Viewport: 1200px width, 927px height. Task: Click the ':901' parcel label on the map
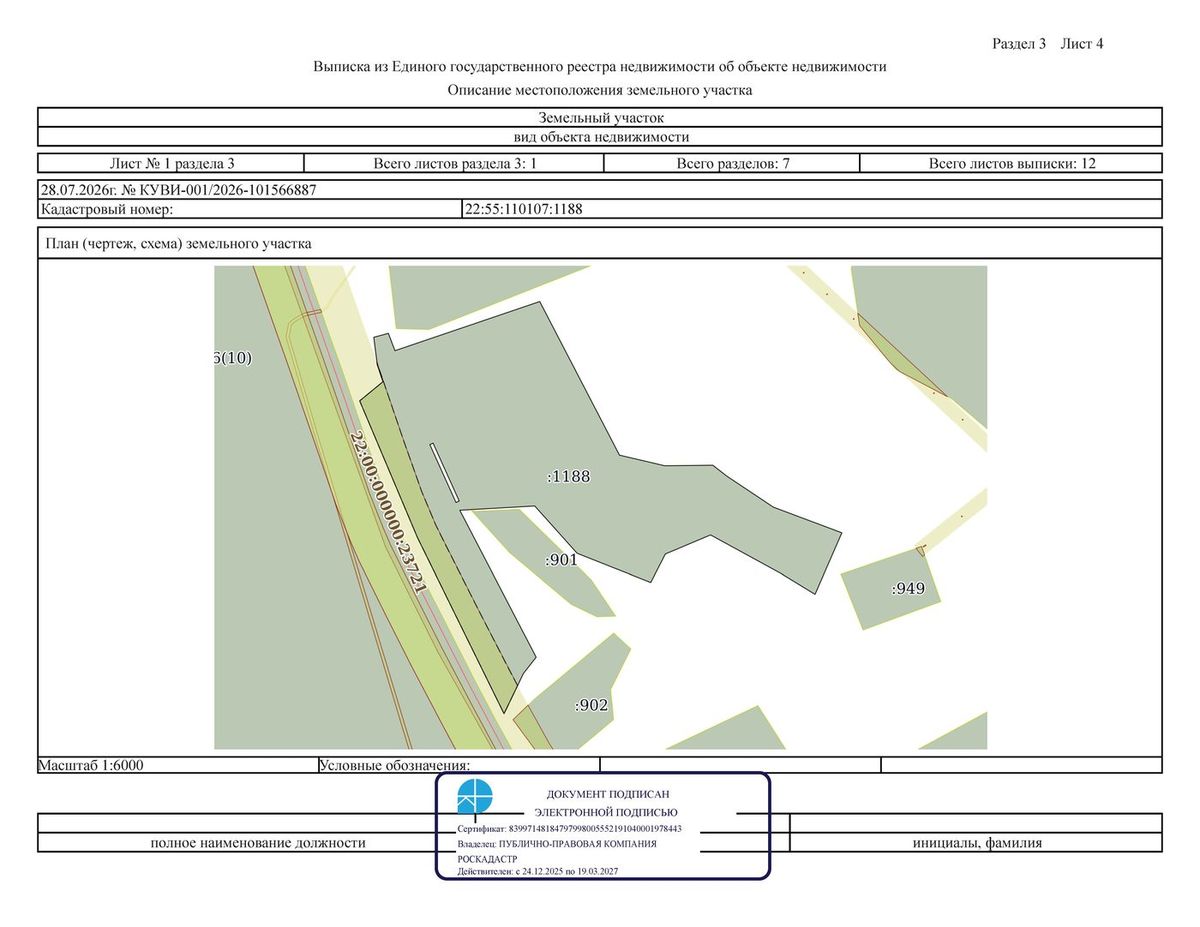(561, 560)
